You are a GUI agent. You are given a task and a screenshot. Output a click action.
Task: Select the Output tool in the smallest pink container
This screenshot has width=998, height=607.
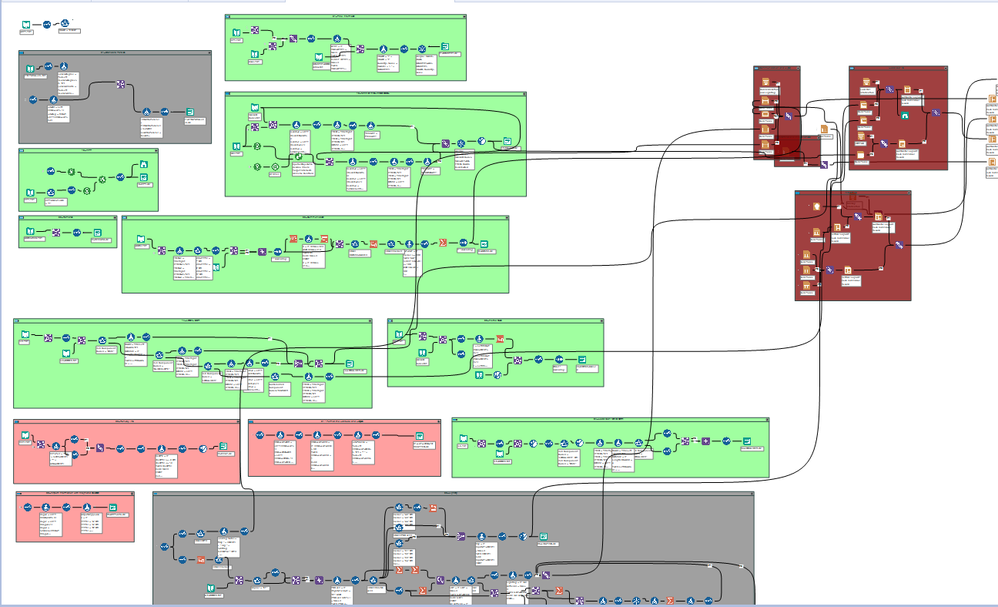coord(113,507)
